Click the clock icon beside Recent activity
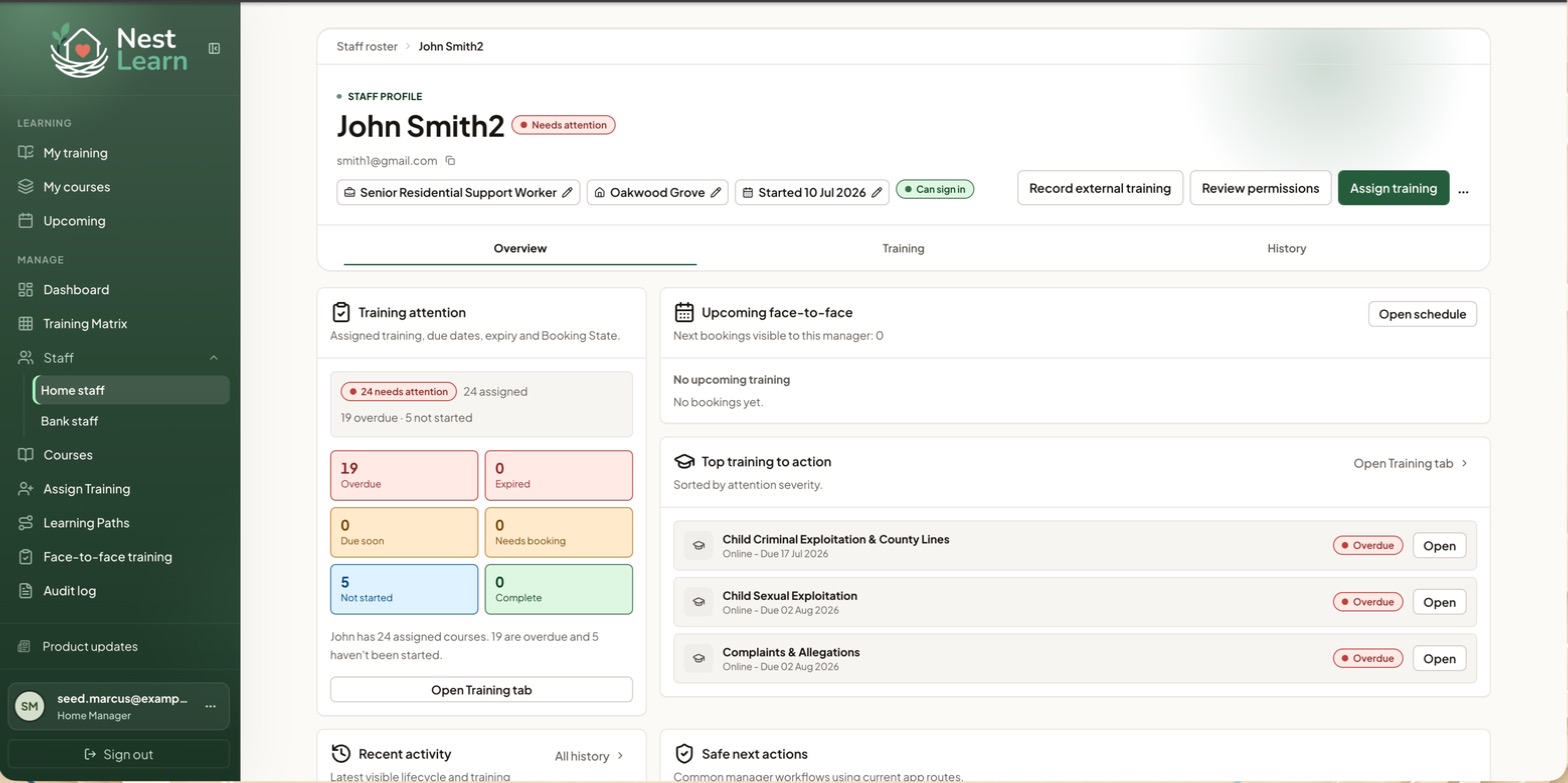This screenshot has height=783, width=1568. click(341, 753)
